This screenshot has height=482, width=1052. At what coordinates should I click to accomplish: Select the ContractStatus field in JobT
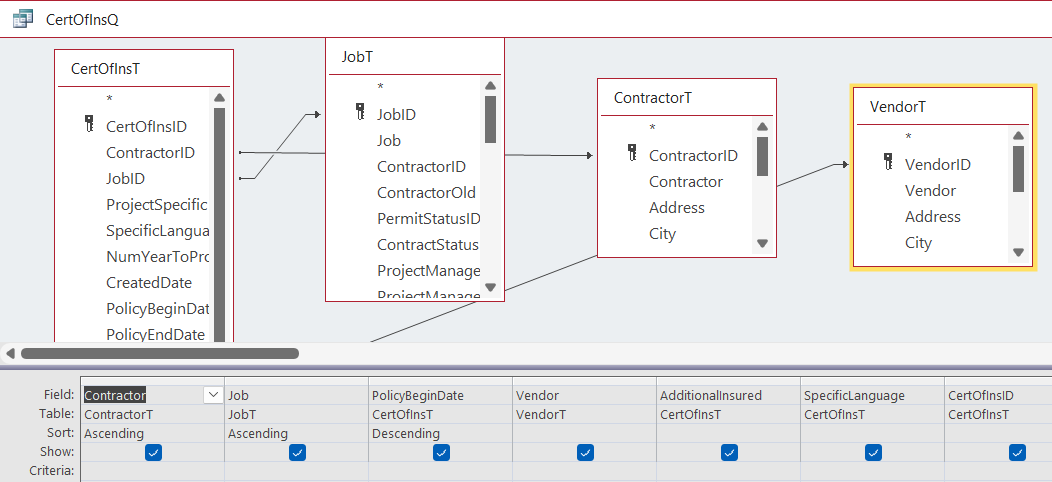click(x=428, y=244)
